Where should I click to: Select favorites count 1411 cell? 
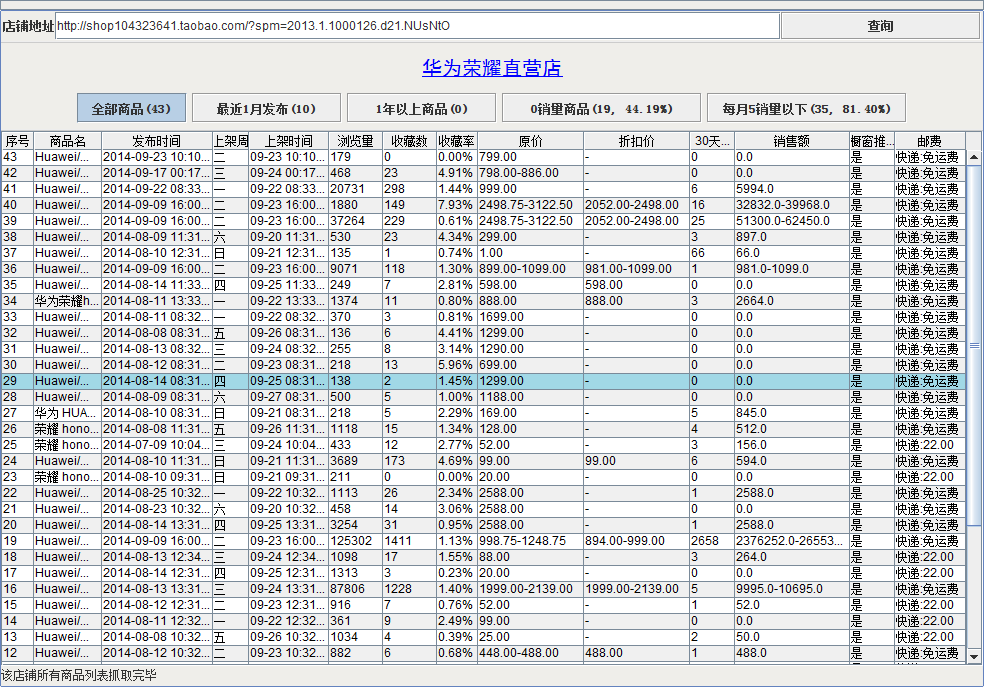(409, 541)
